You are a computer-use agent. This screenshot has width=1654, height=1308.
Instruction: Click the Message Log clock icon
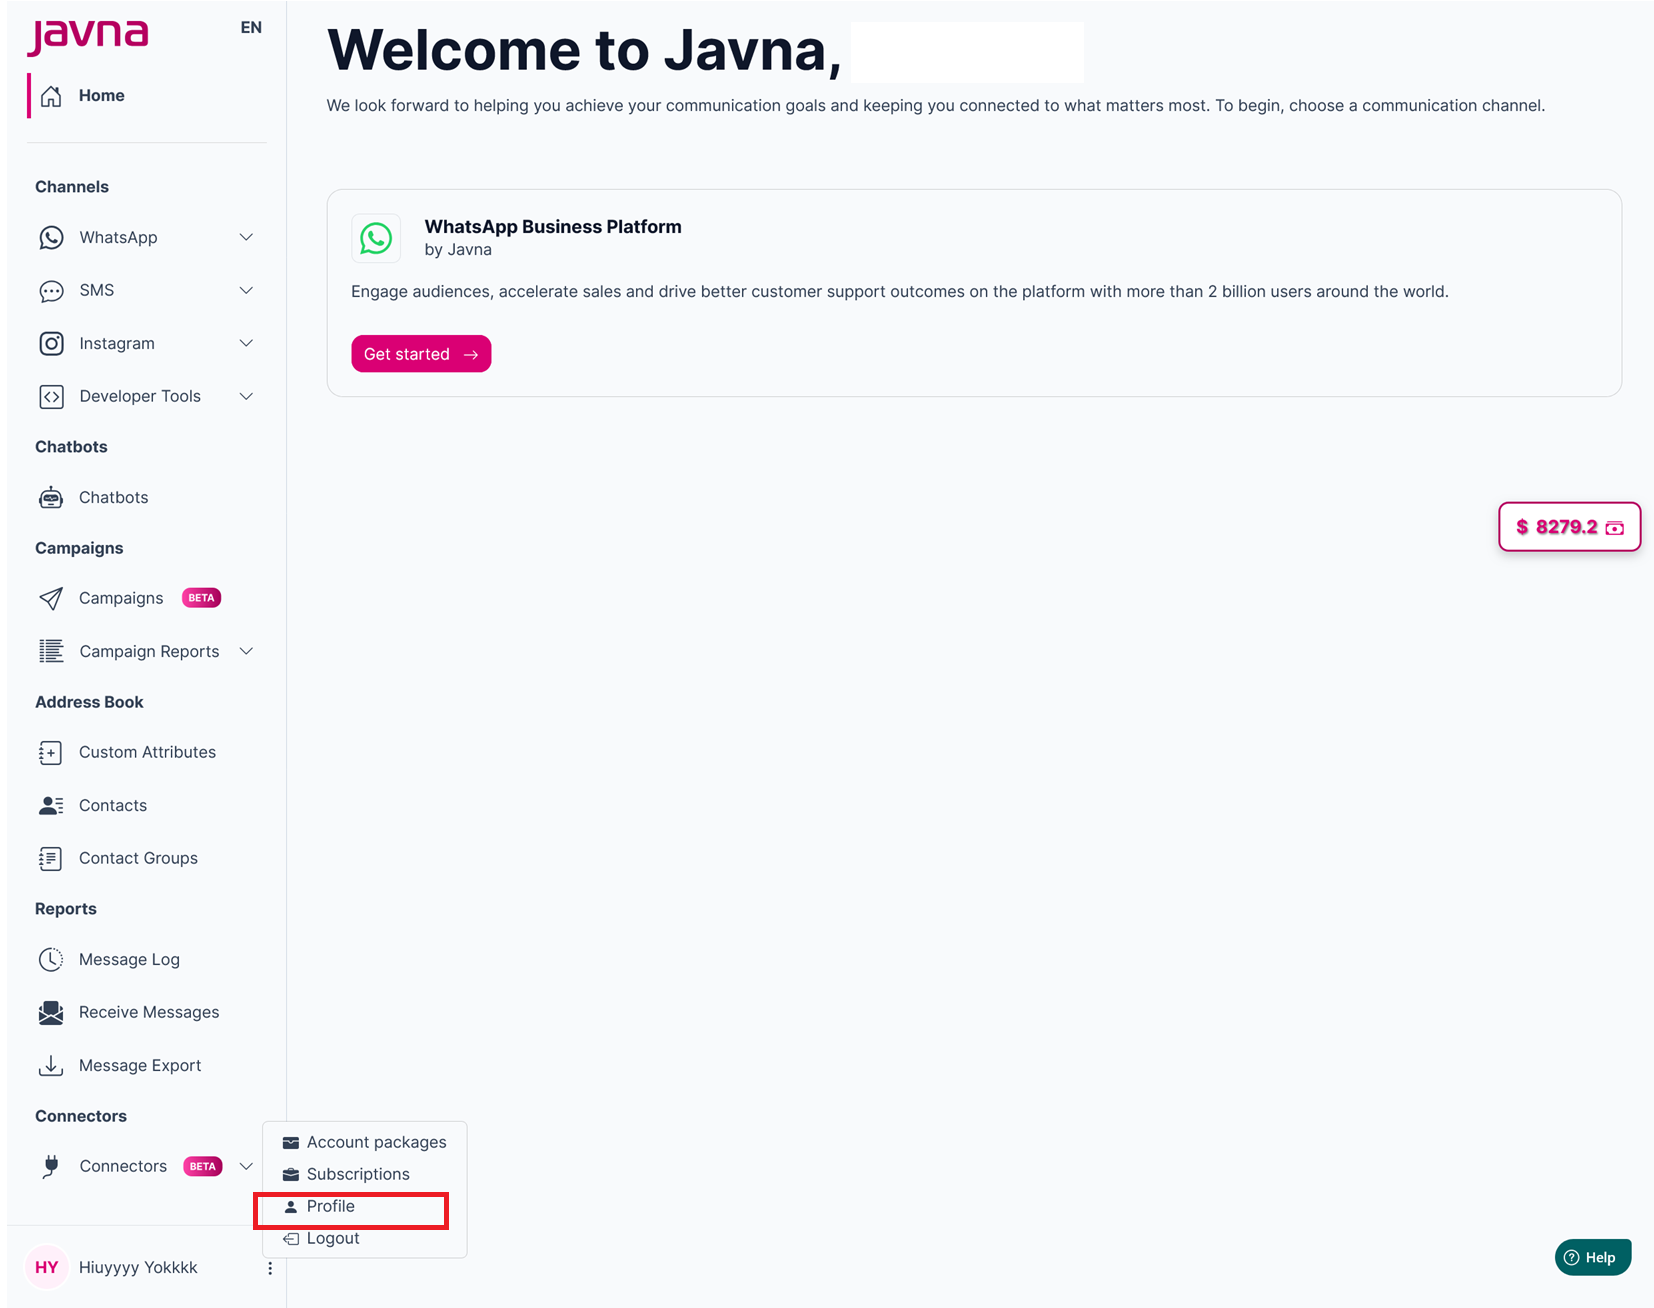pos(51,959)
